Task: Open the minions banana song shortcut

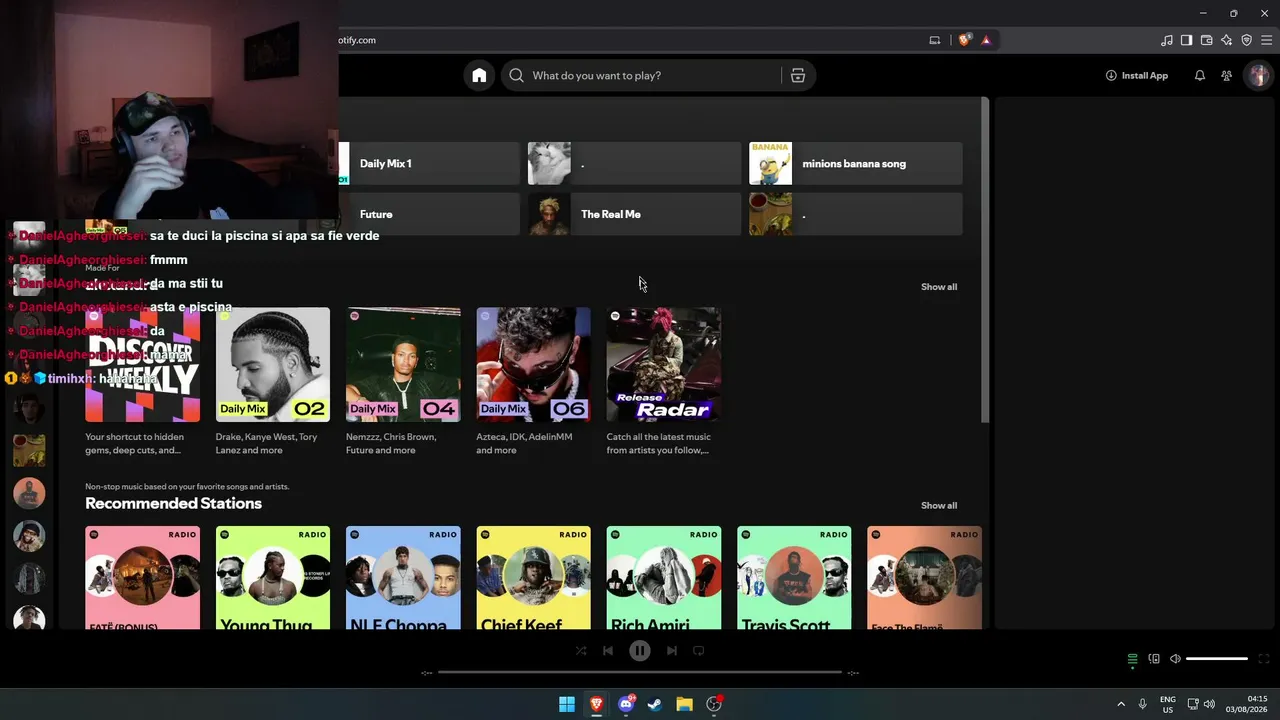Action: click(856, 163)
